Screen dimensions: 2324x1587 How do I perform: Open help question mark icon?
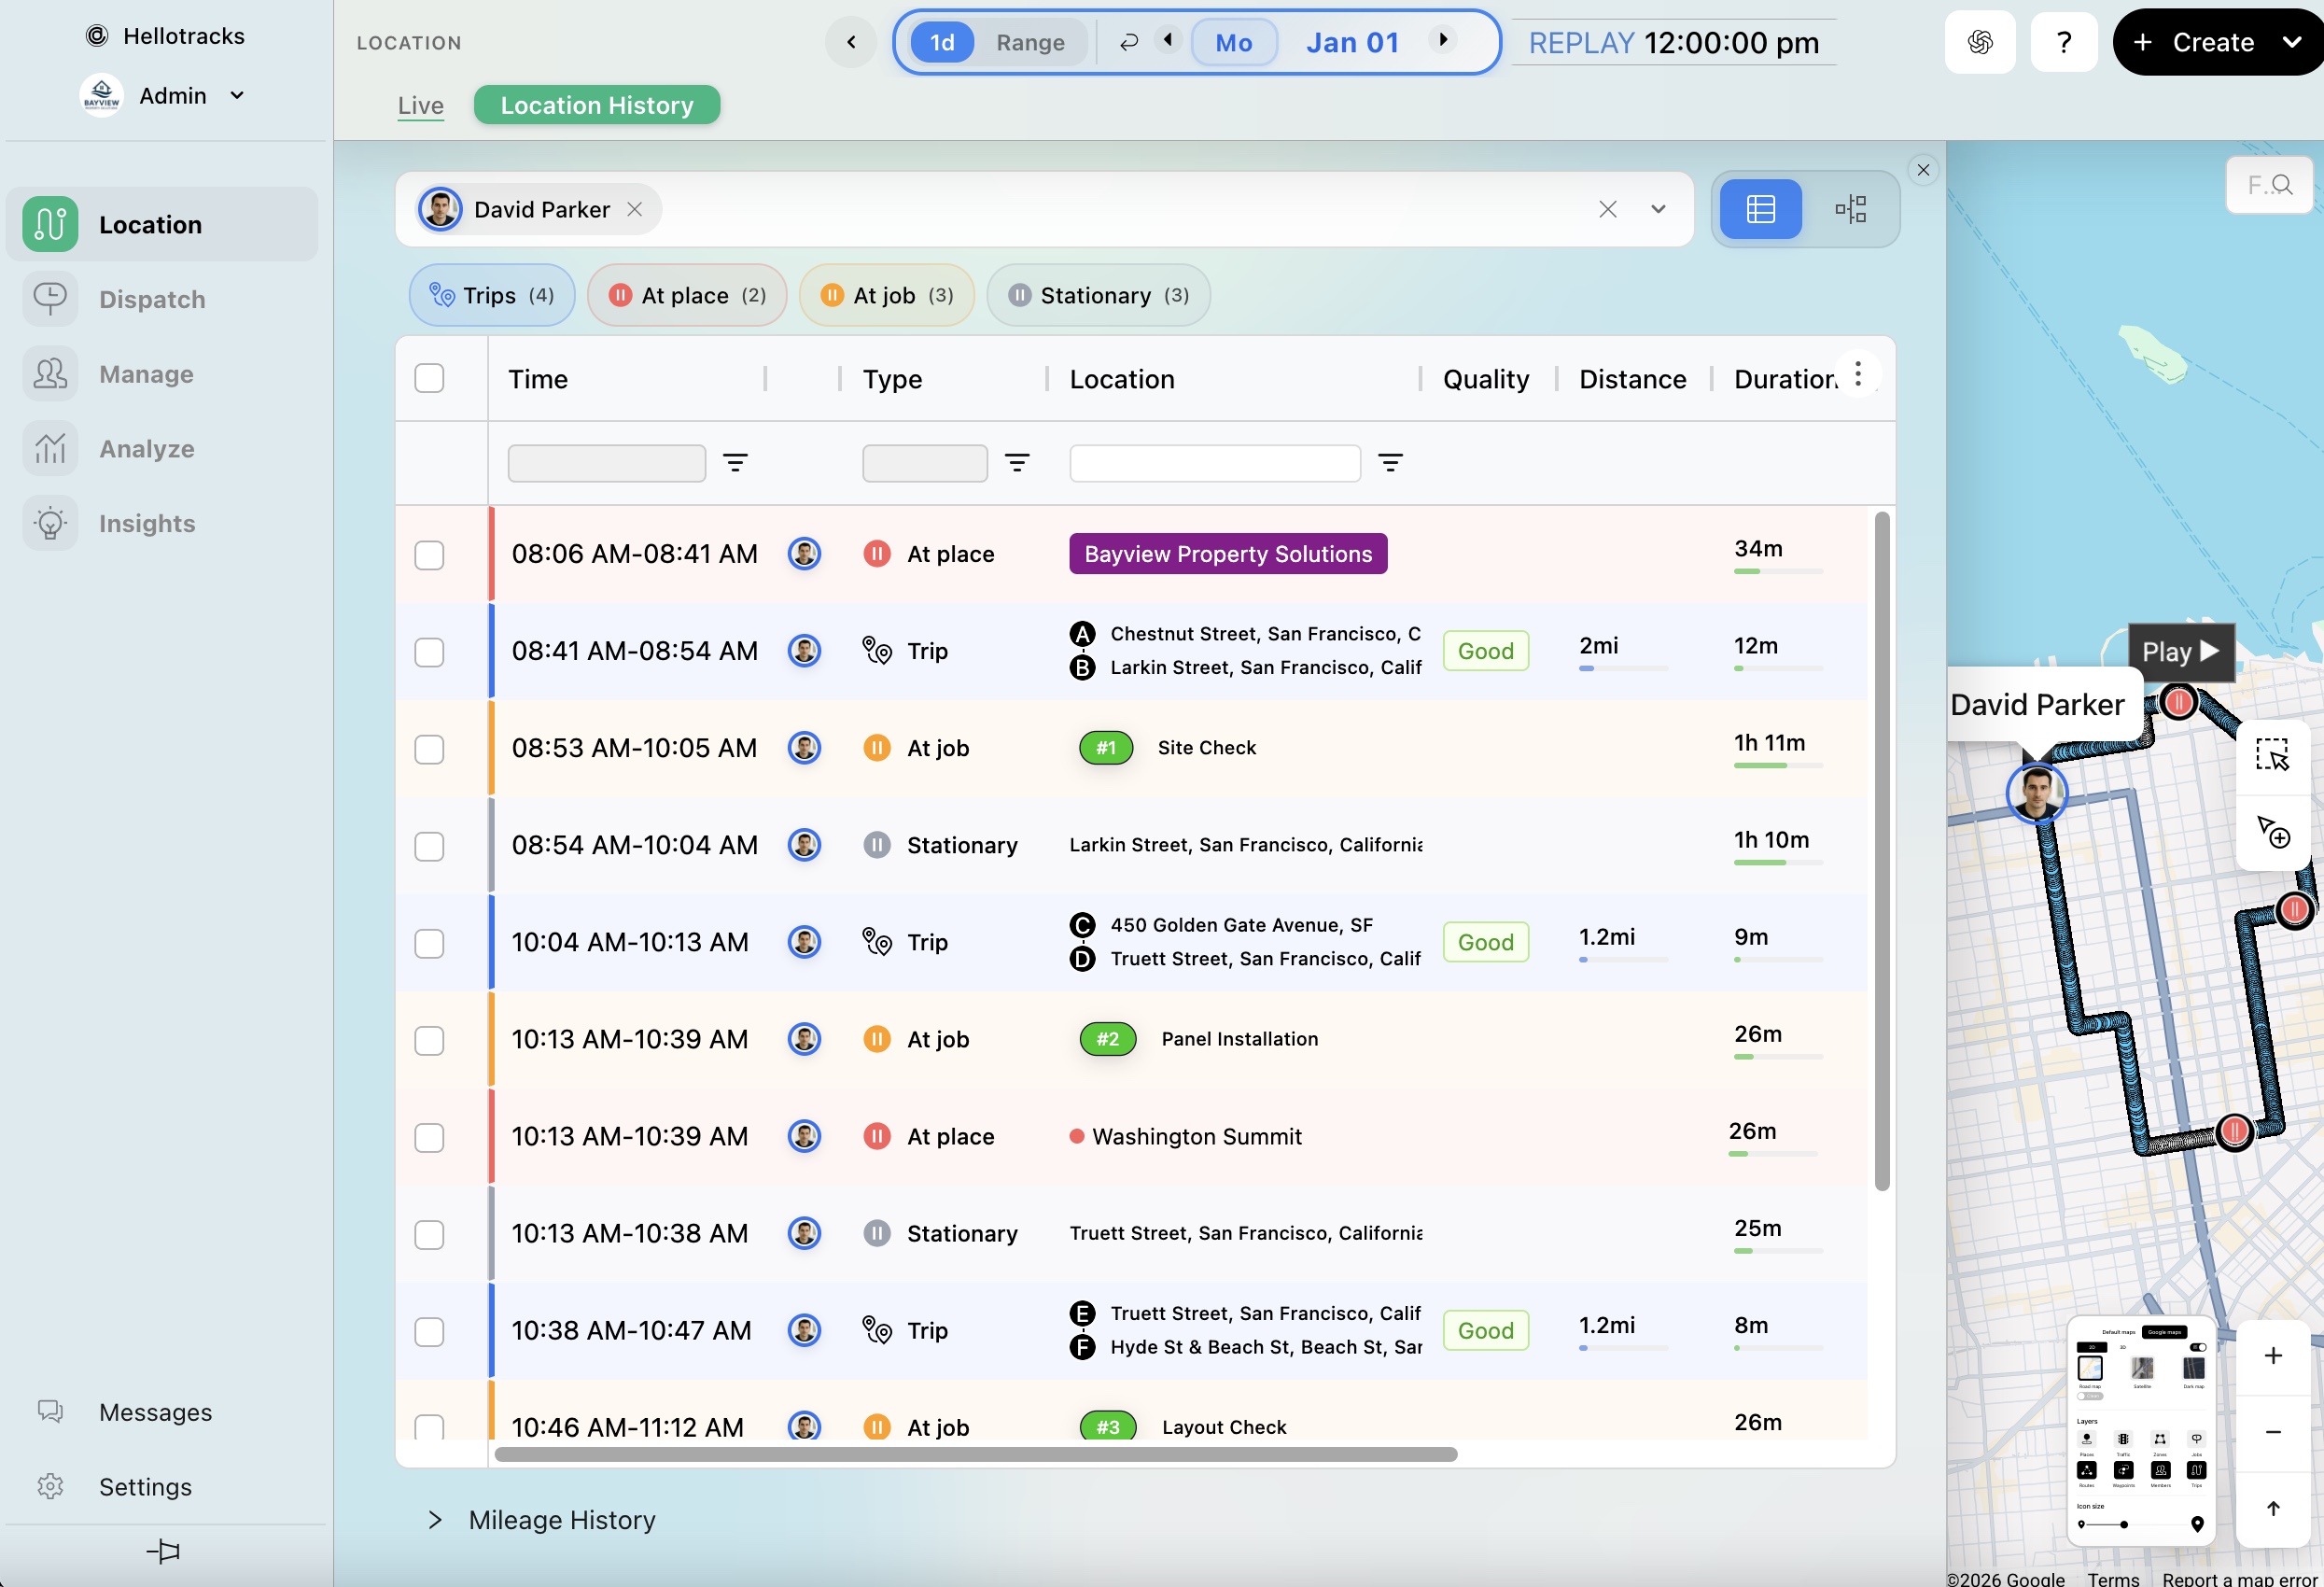click(x=2063, y=42)
